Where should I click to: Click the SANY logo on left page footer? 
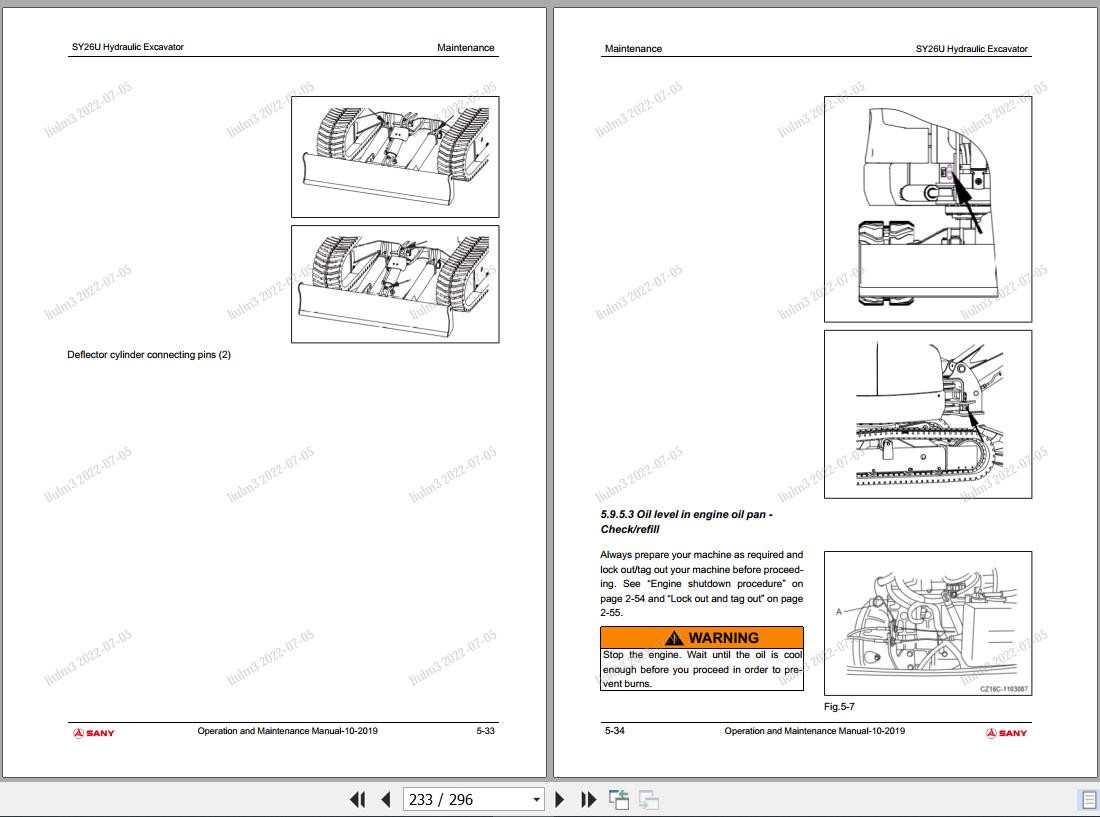click(93, 733)
